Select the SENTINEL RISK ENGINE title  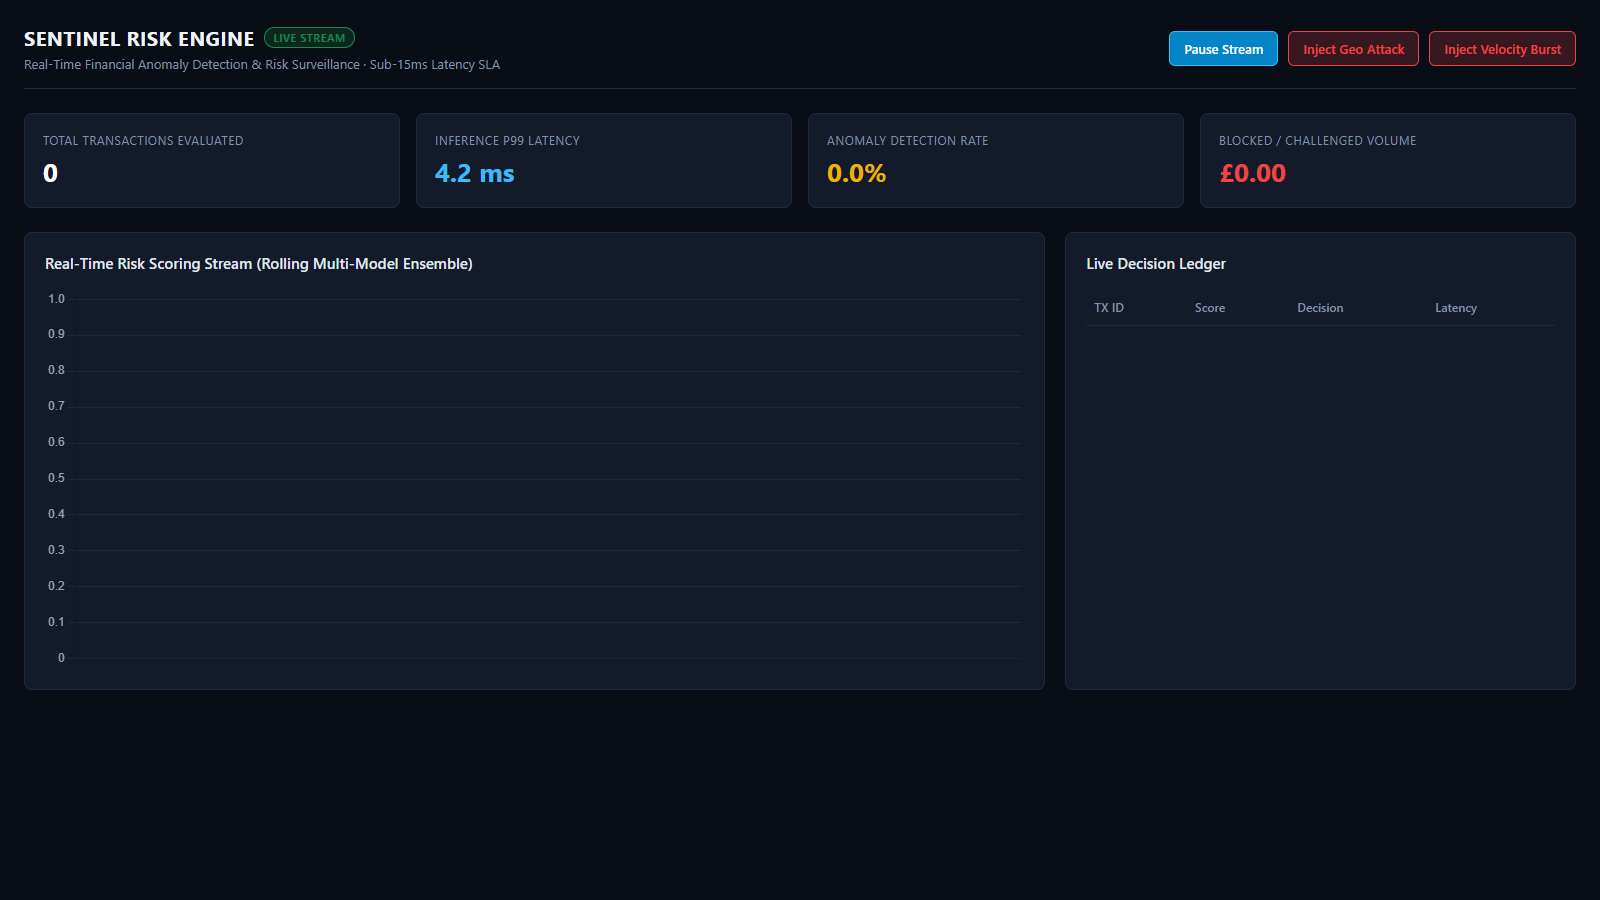point(139,39)
